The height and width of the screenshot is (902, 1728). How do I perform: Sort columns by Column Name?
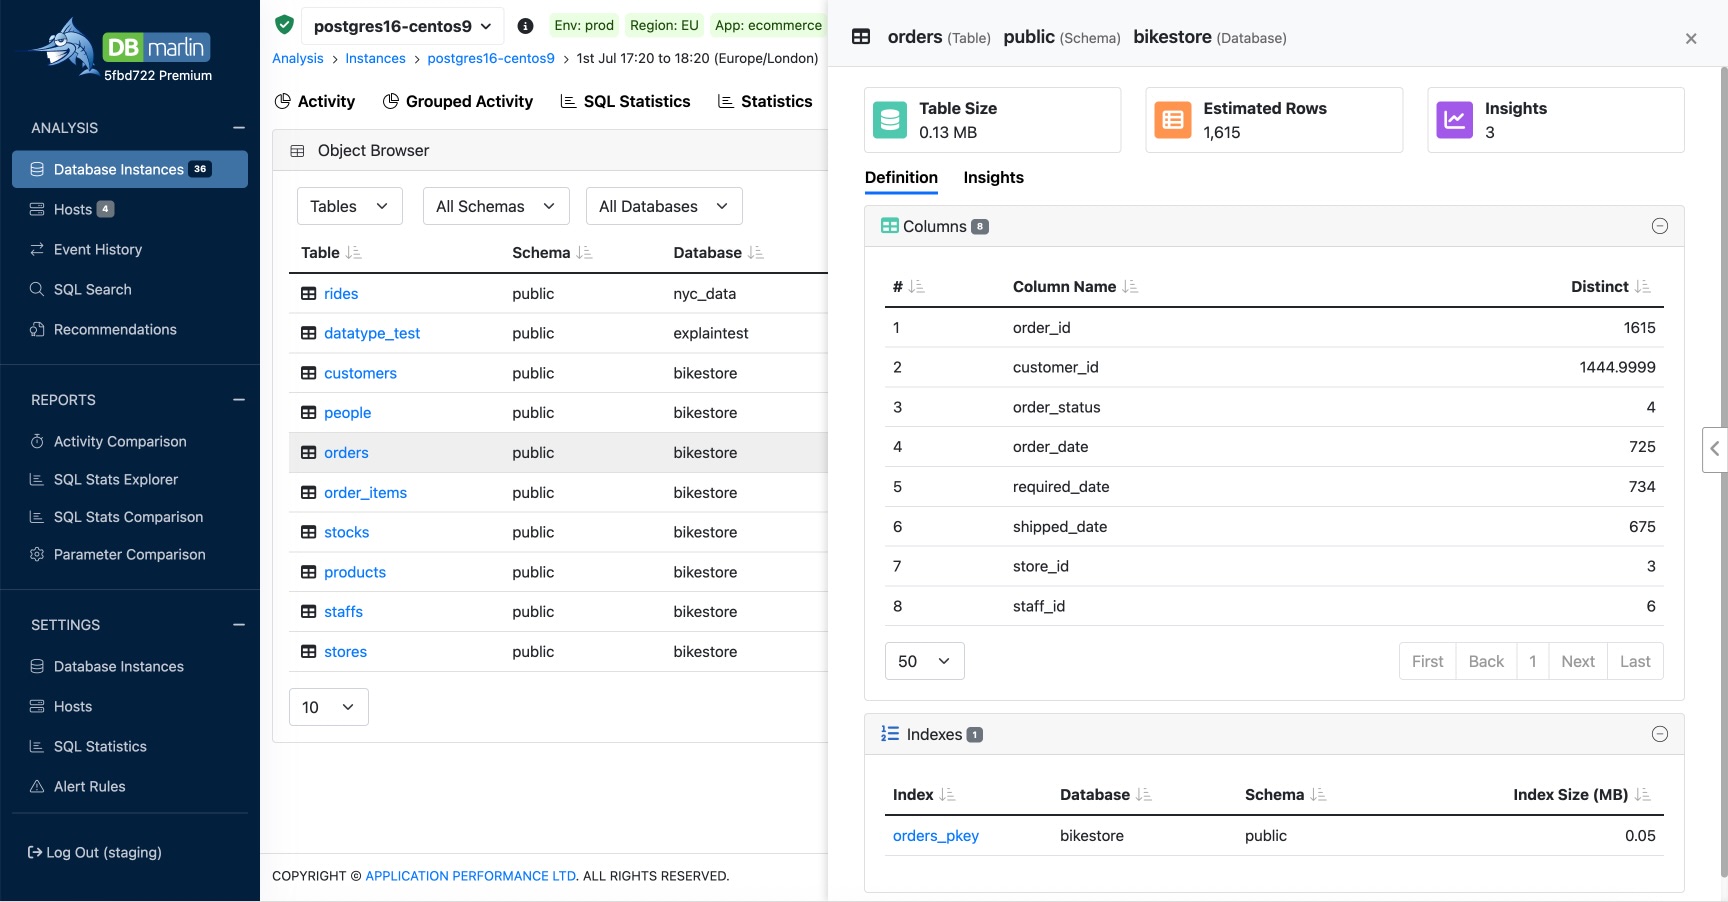(1130, 287)
